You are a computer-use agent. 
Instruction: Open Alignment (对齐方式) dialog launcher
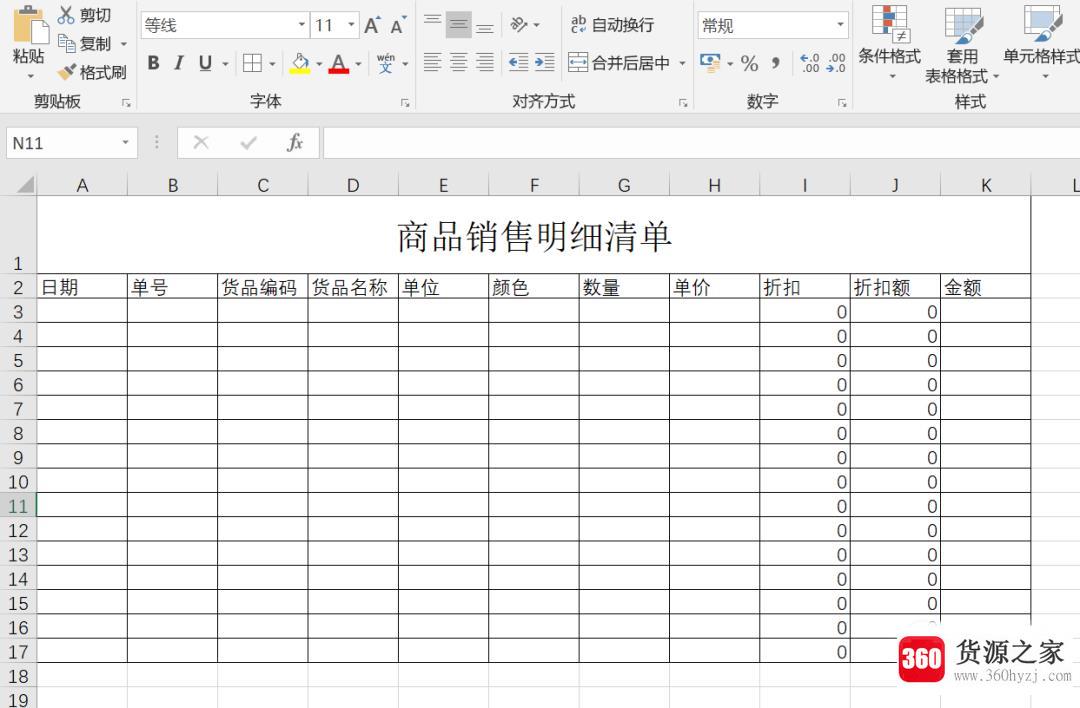click(683, 103)
